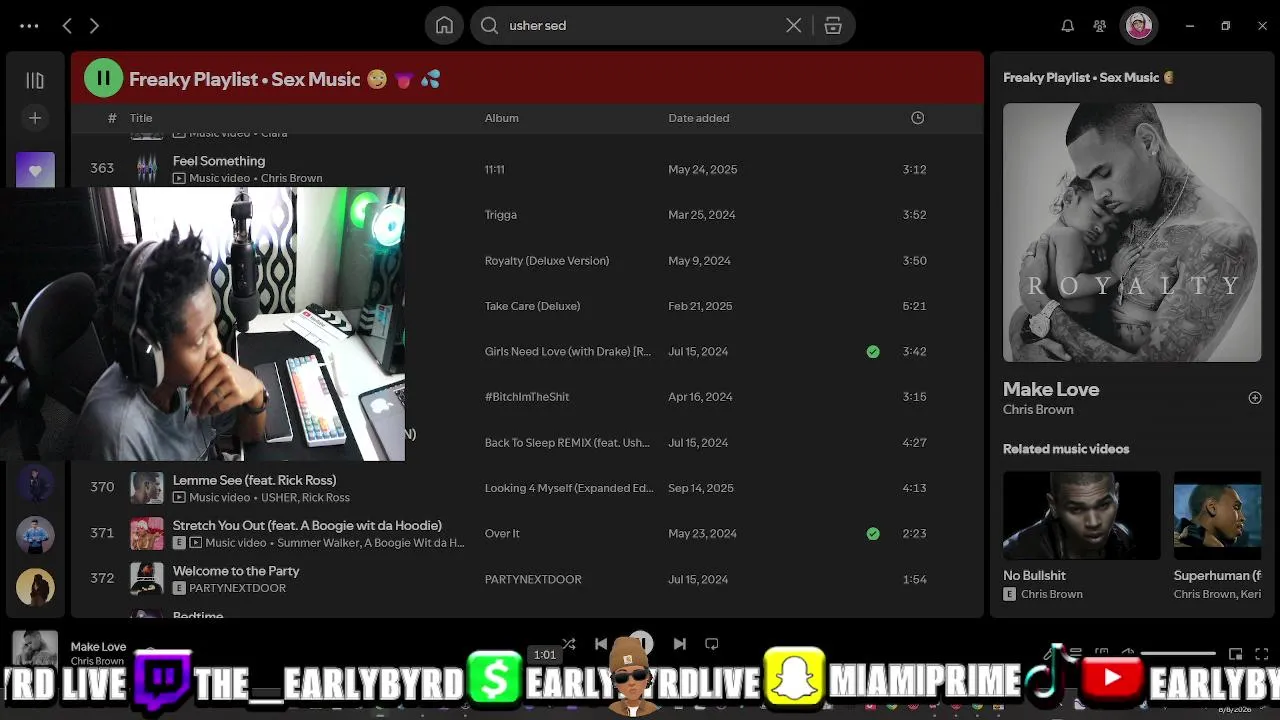Viewport: 1280px width, 720px height.
Task: Open the three-dot app menu
Action: pyautogui.click(x=29, y=26)
